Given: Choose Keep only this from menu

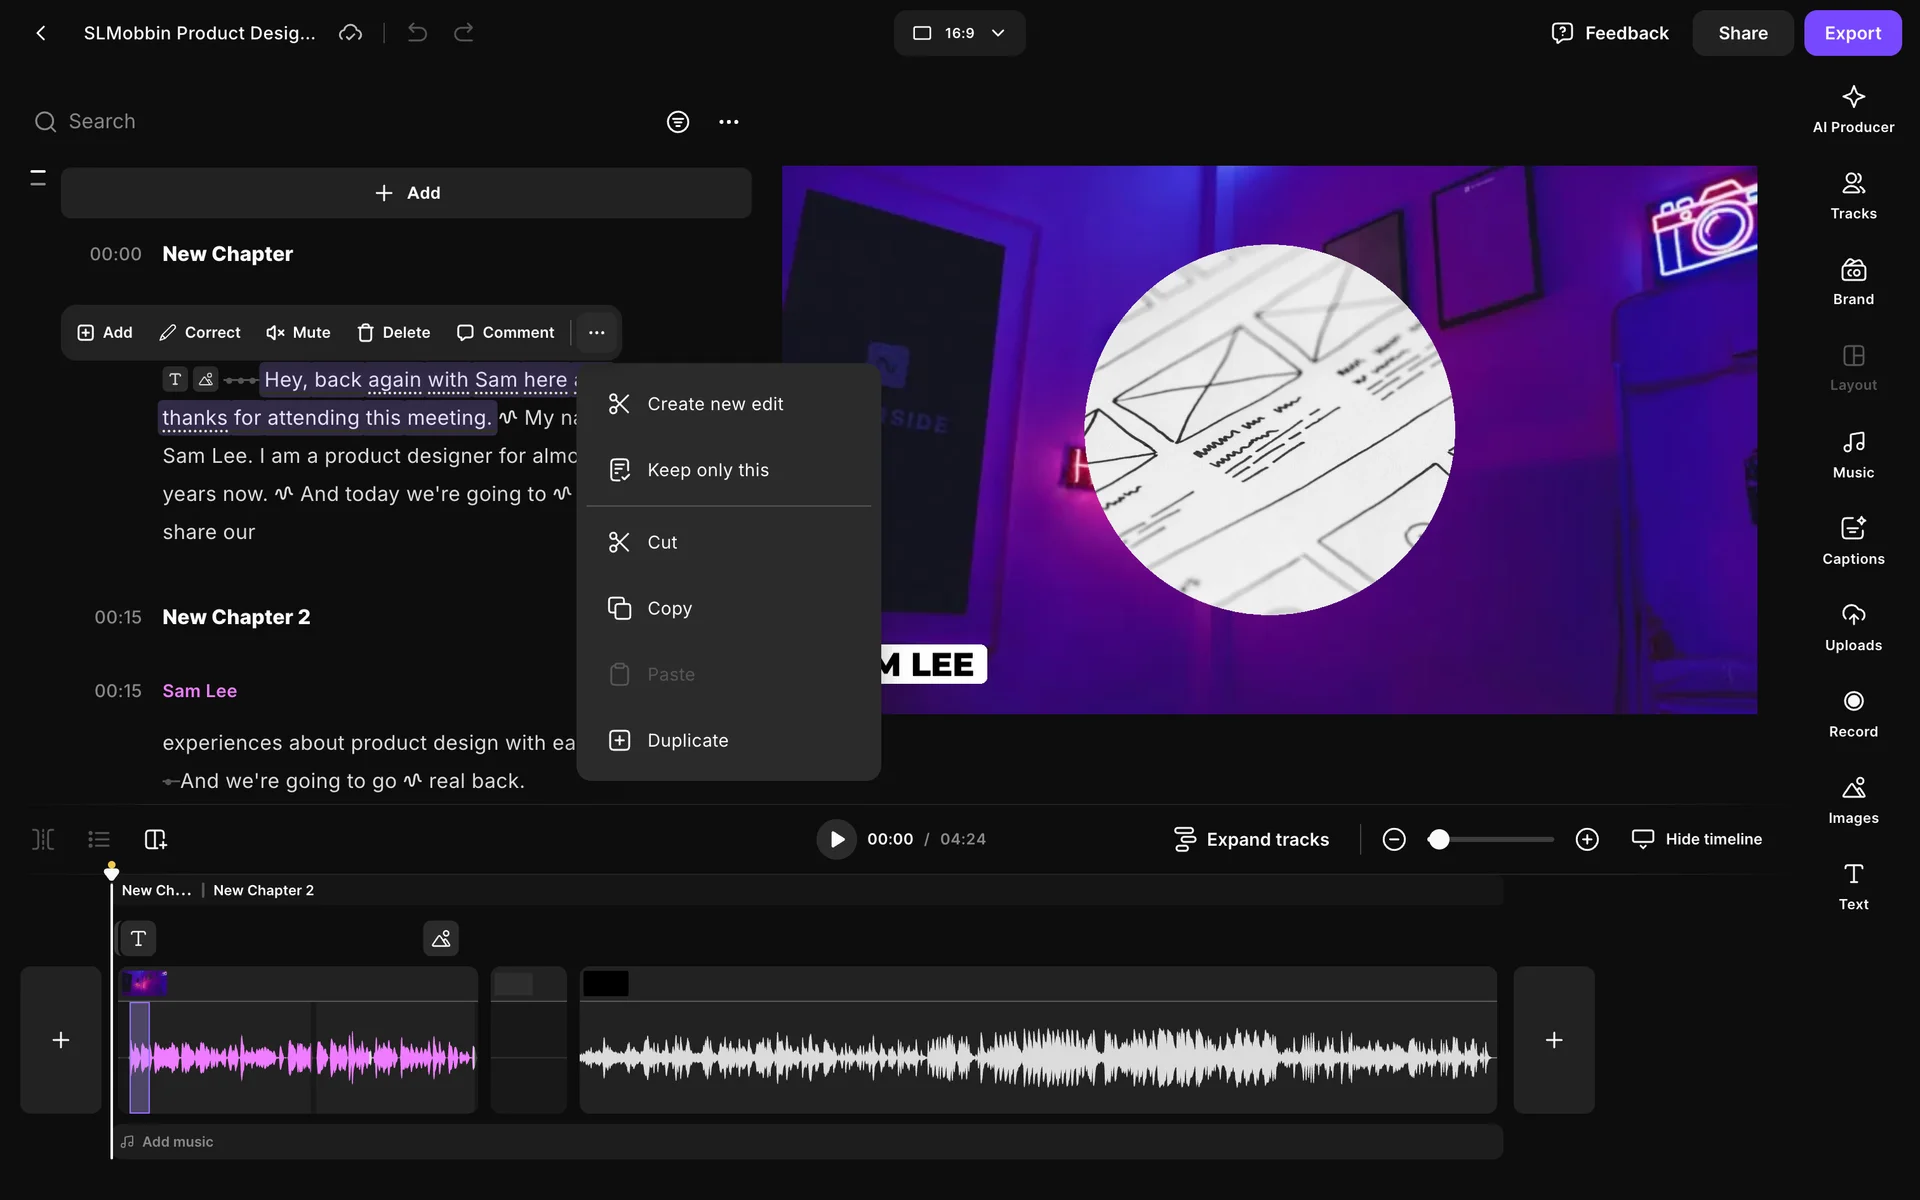Looking at the screenshot, I should (707, 470).
